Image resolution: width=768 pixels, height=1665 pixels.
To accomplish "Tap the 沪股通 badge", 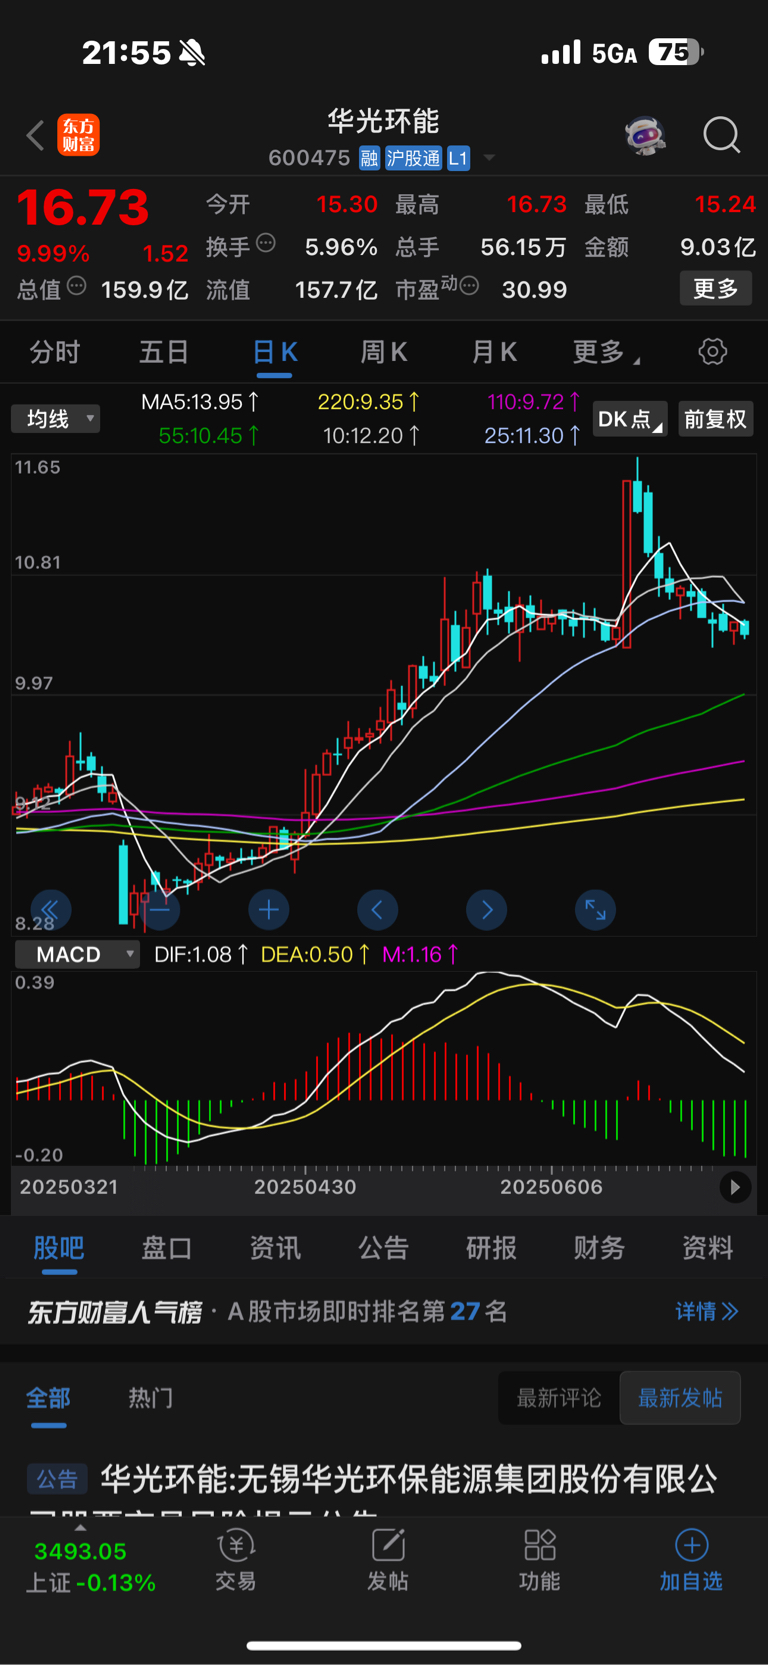I will [x=413, y=158].
